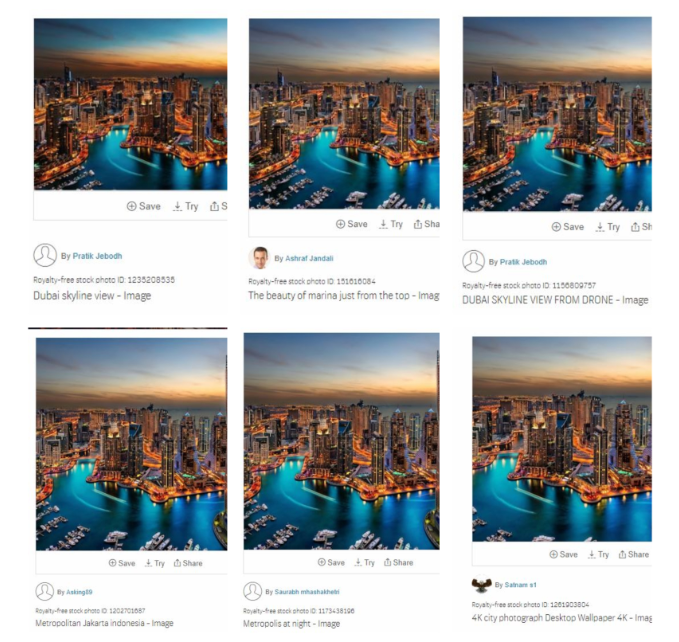Screen dimensions: 679x642
Task: Click the eagle avatar of Satnam s1
Action: 482,584
